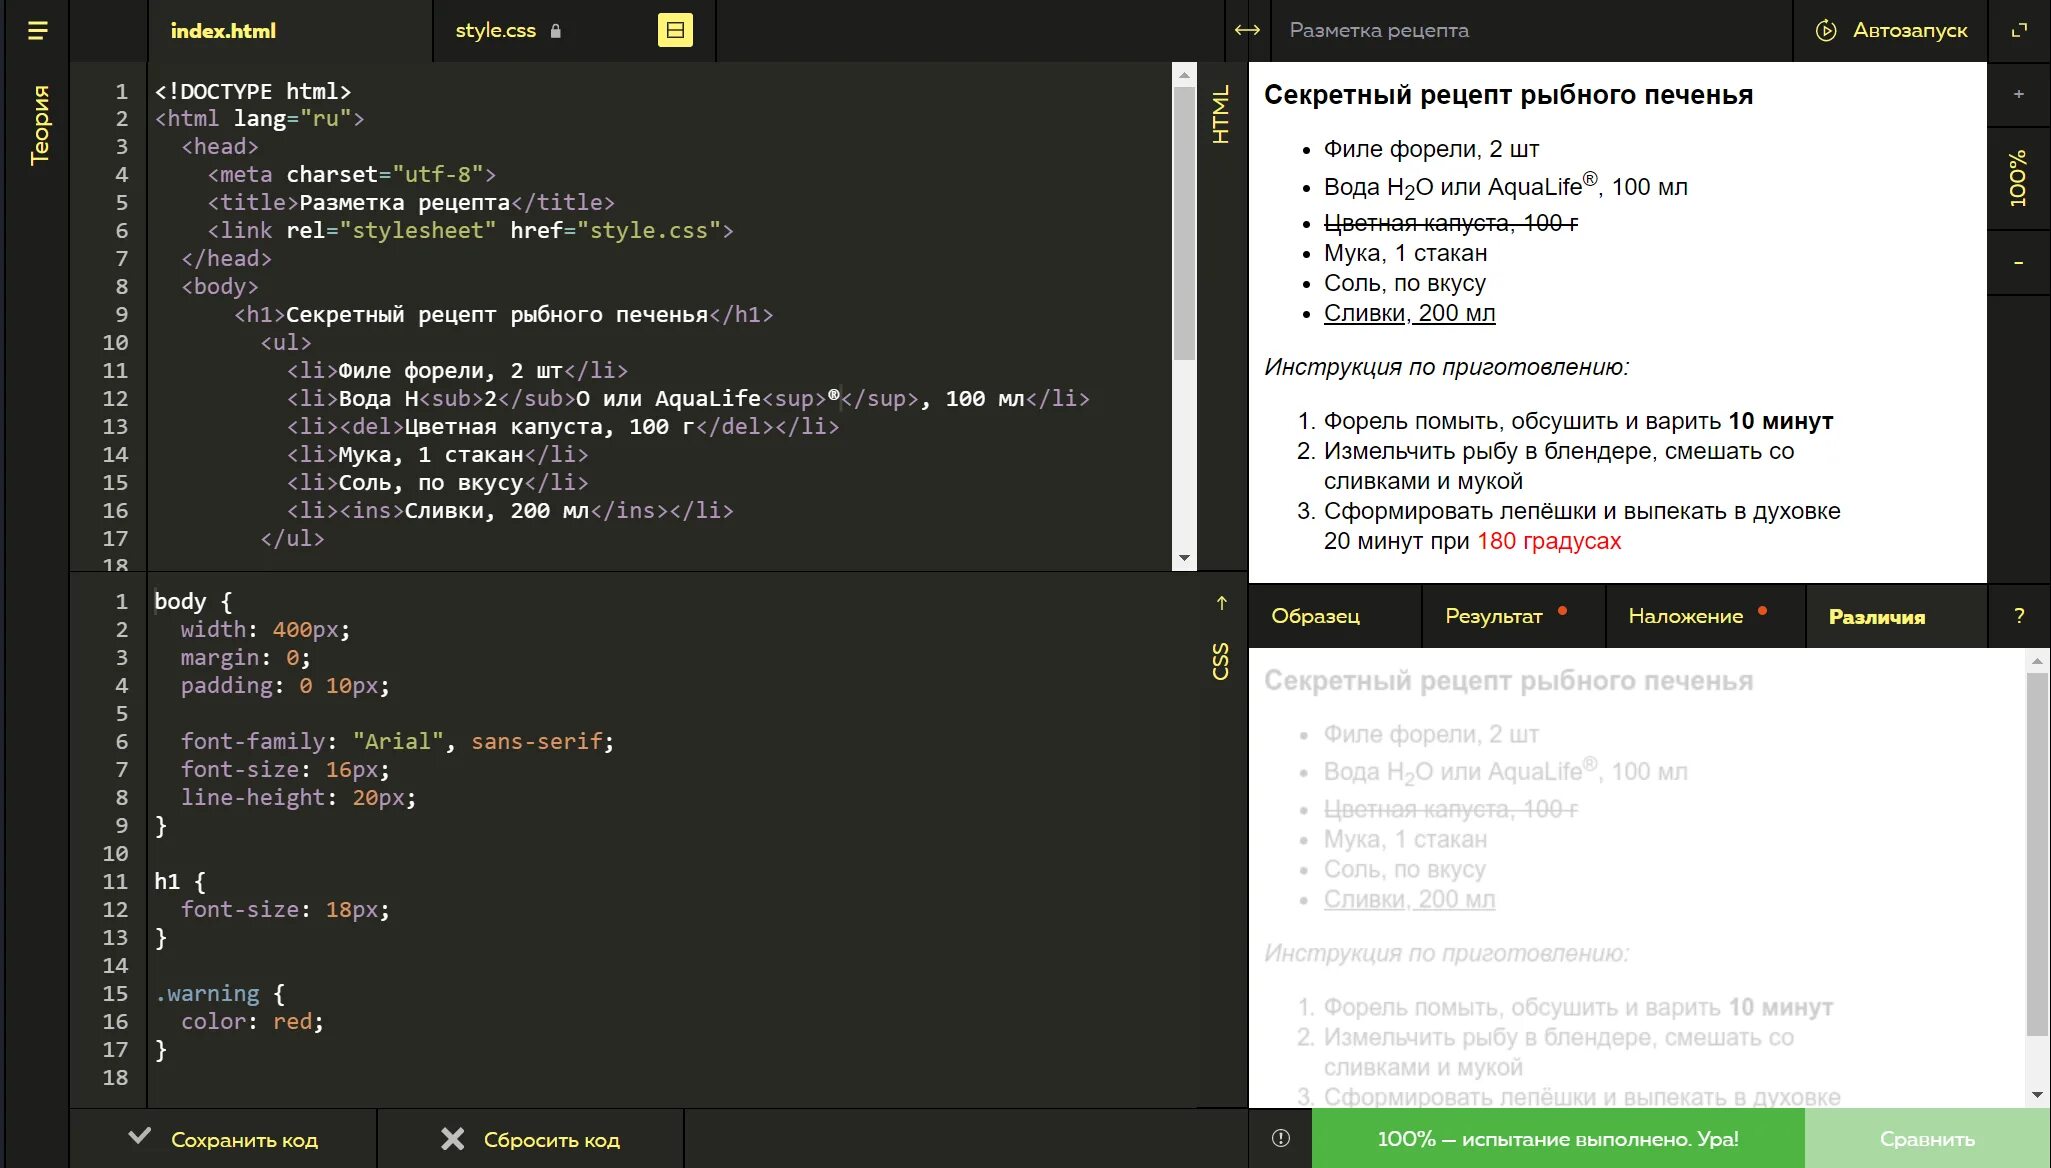Open the Теория side panel
The width and height of the screenshot is (2051, 1168).
pos(39,125)
